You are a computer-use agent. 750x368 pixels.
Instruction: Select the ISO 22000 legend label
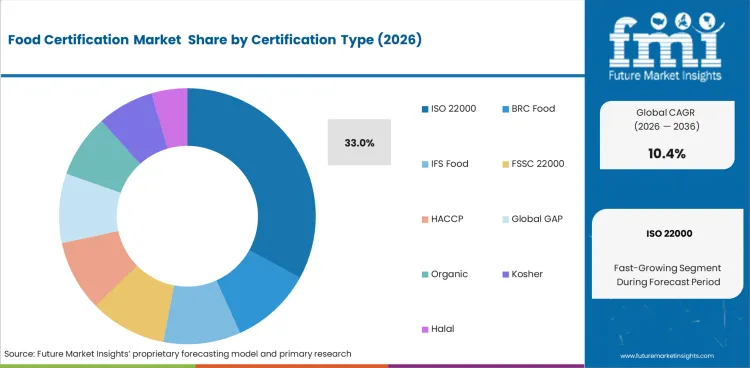click(x=453, y=109)
